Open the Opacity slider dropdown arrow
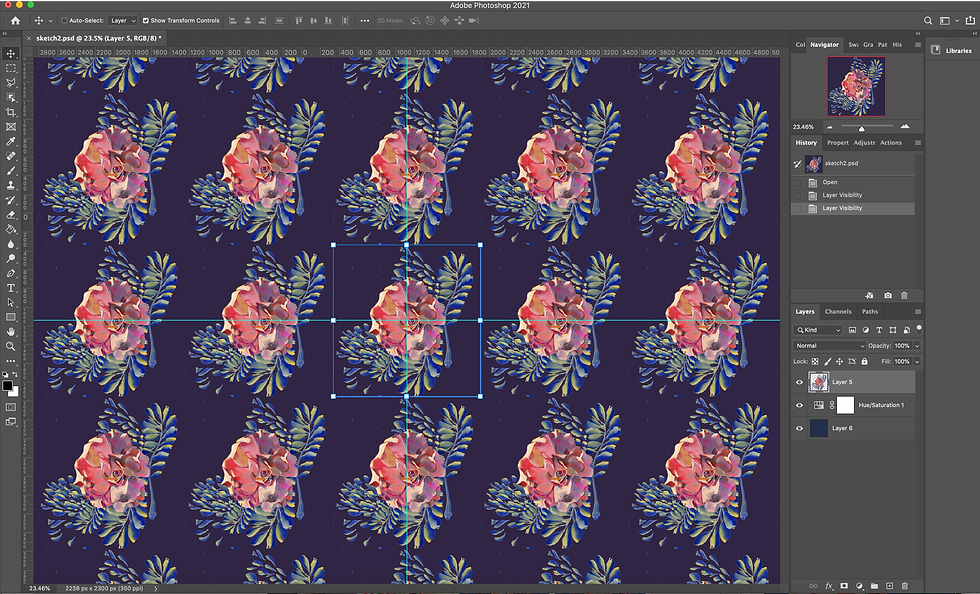 coord(918,346)
